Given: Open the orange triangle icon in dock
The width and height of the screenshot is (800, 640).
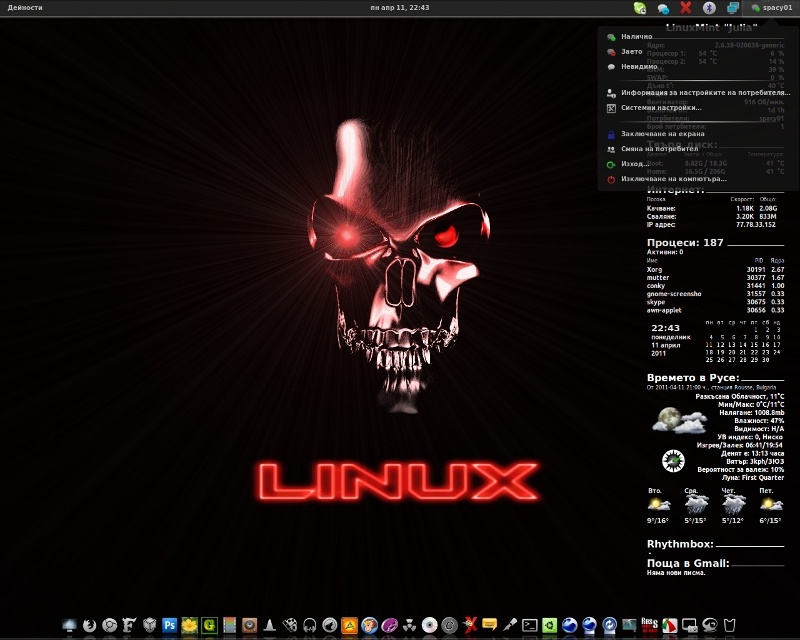Looking at the screenshot, I should pyautogui.click(x=349, y=625).
